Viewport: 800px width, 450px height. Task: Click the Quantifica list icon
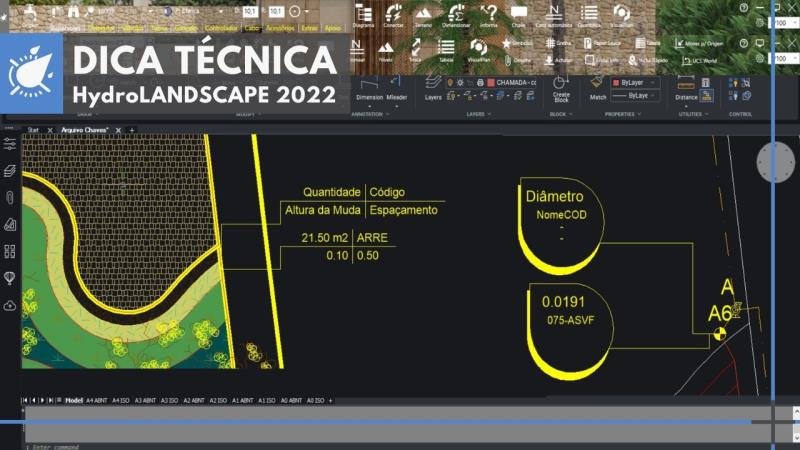[589, 15]
